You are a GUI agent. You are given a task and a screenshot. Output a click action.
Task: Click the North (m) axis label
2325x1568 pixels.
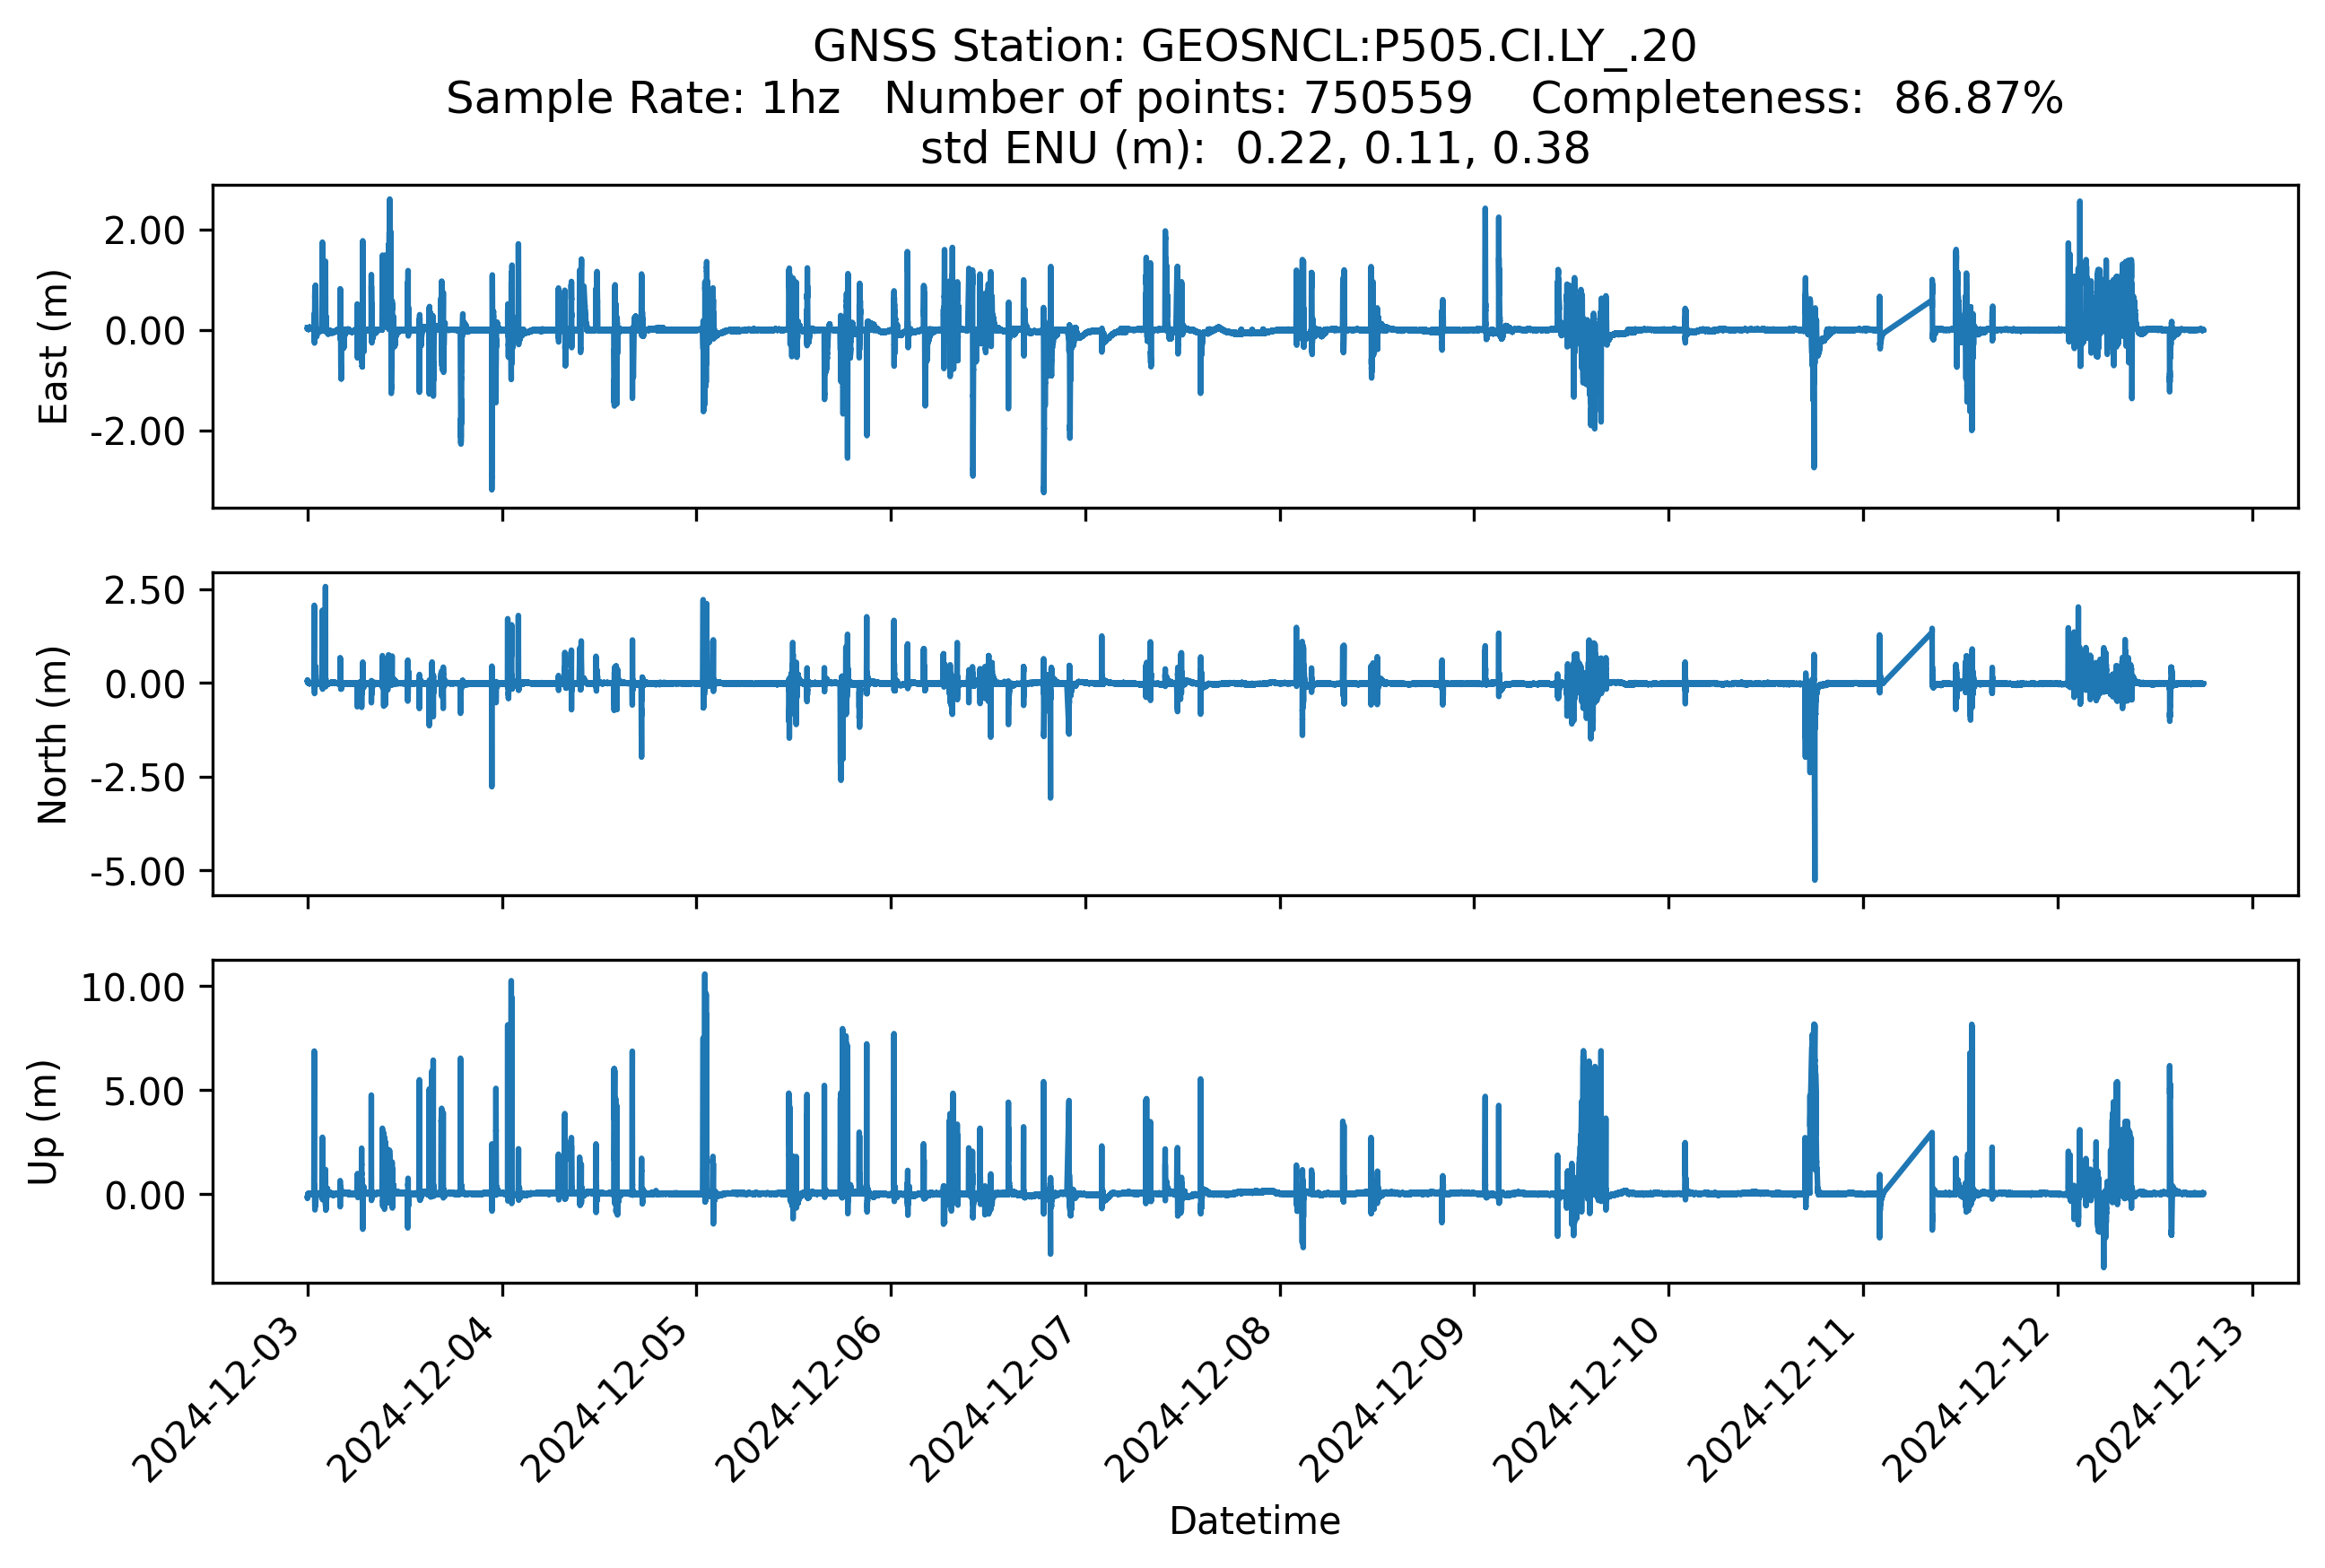click(53, 735)
